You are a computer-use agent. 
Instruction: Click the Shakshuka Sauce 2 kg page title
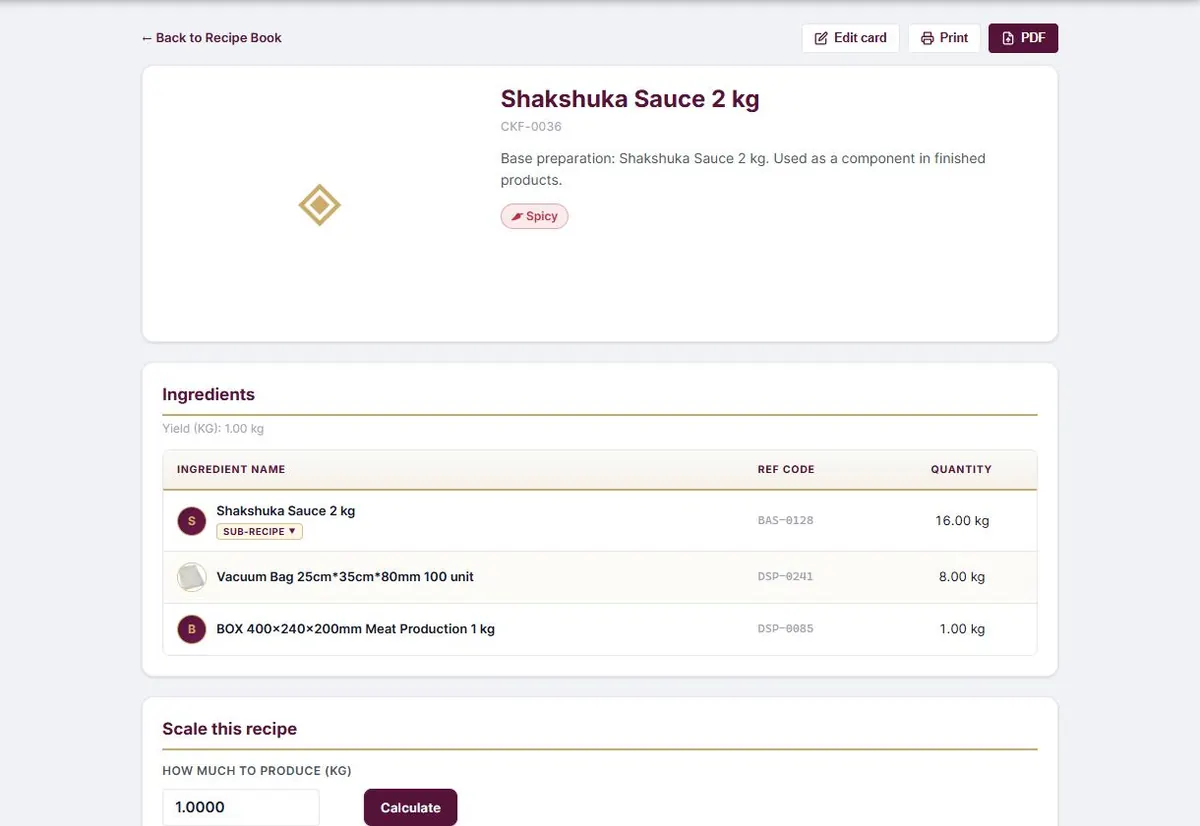630,99
